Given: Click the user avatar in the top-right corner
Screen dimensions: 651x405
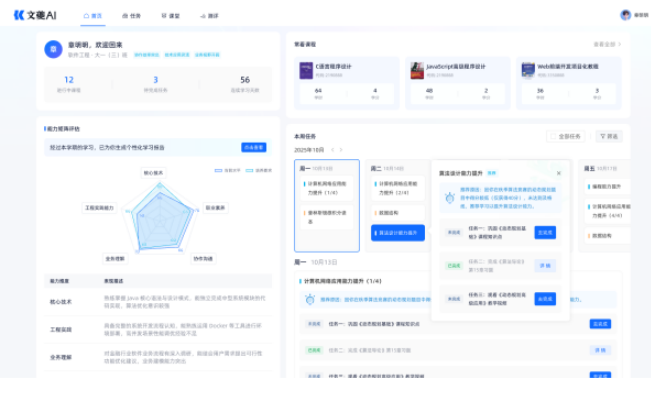Looking at the screenshot, I should coord(626,15).
